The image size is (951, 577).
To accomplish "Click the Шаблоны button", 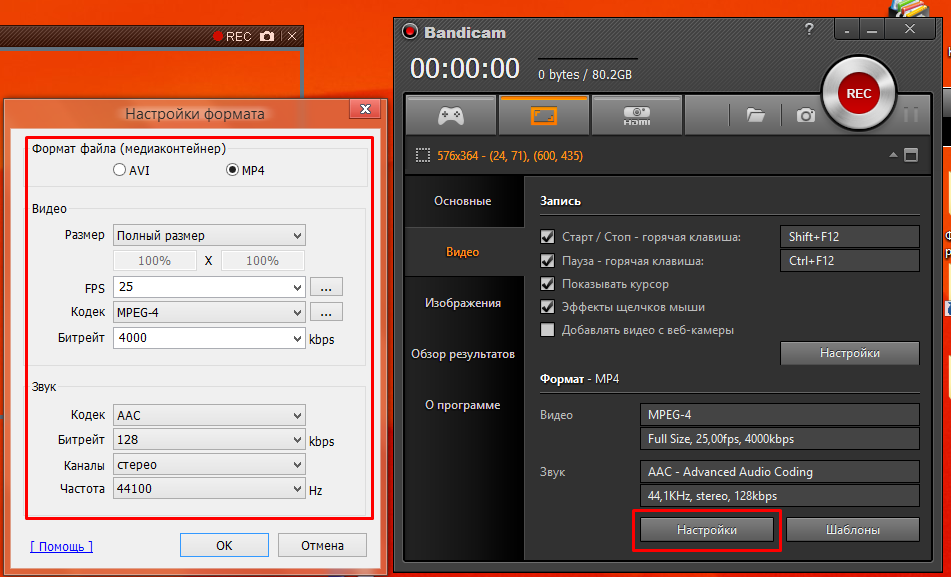I will (x=853, y=530).
